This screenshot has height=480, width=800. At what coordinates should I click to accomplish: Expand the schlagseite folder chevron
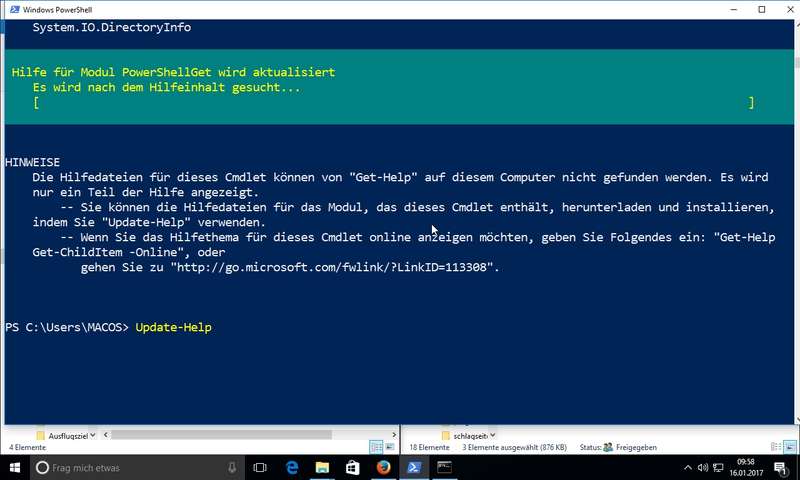tap(492, 436)
